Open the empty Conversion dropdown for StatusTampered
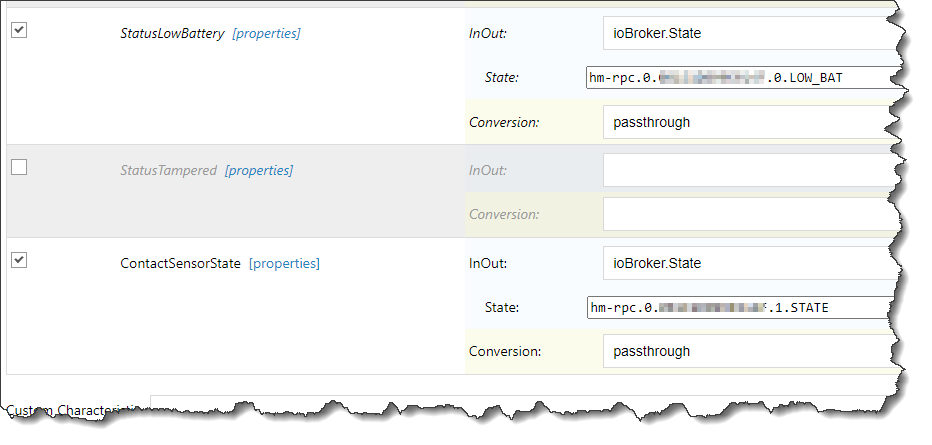This screenshot has width=932, height=445. click(x=750, y=214)
